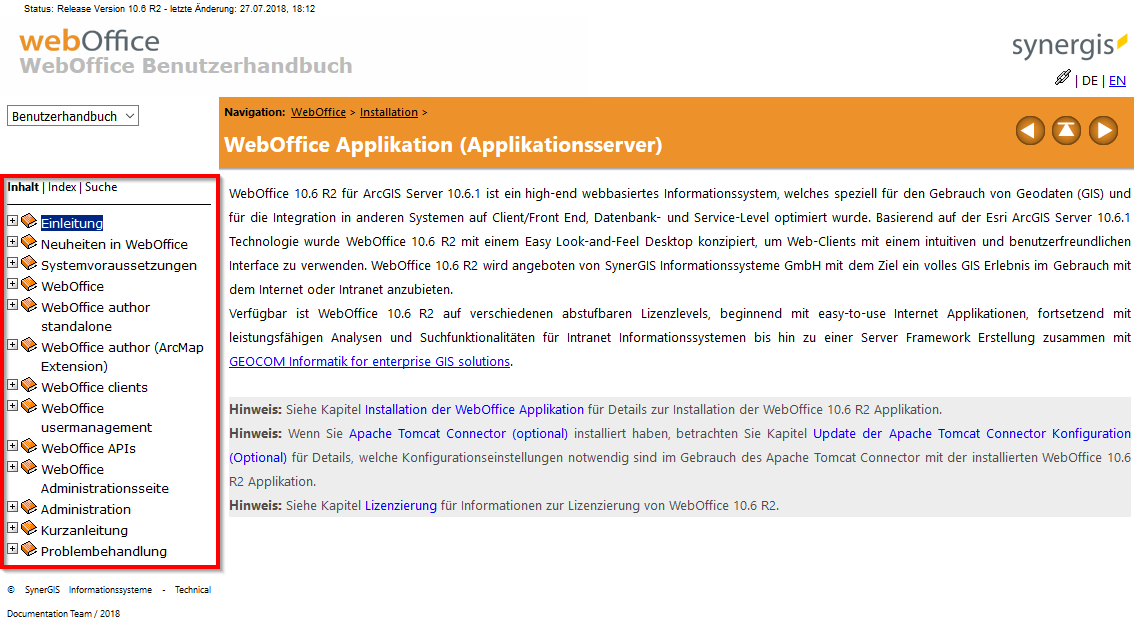Select Problembehandlung tree entry

pos(103,551)
